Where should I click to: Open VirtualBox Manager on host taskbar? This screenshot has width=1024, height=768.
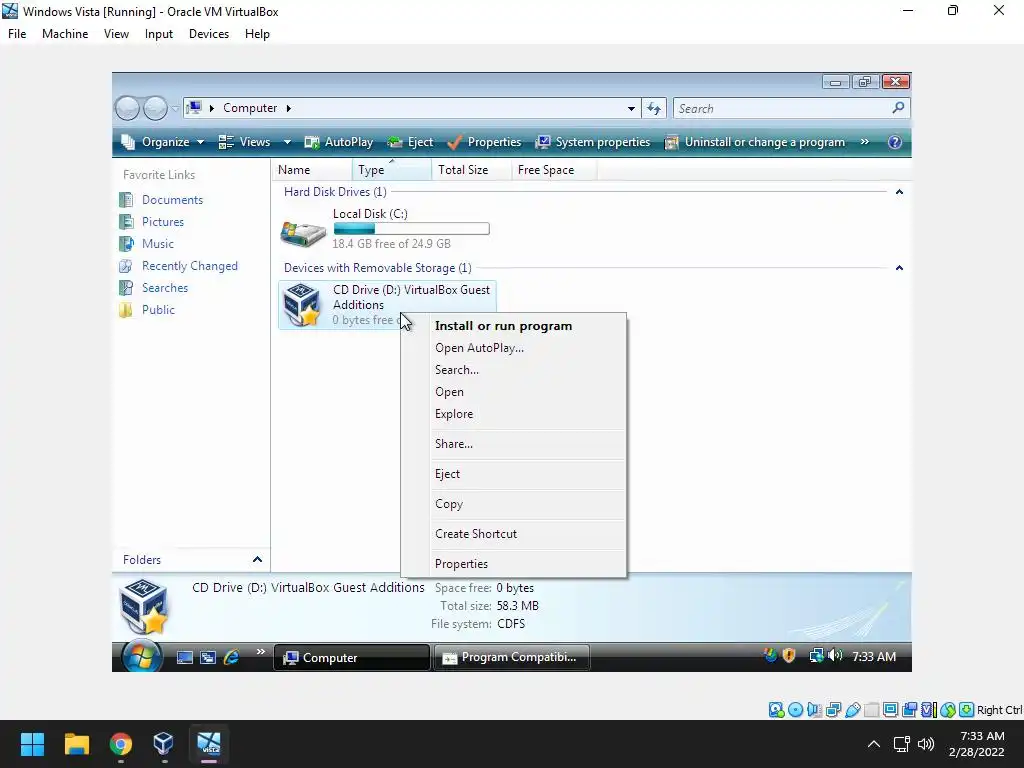point(163,744)
